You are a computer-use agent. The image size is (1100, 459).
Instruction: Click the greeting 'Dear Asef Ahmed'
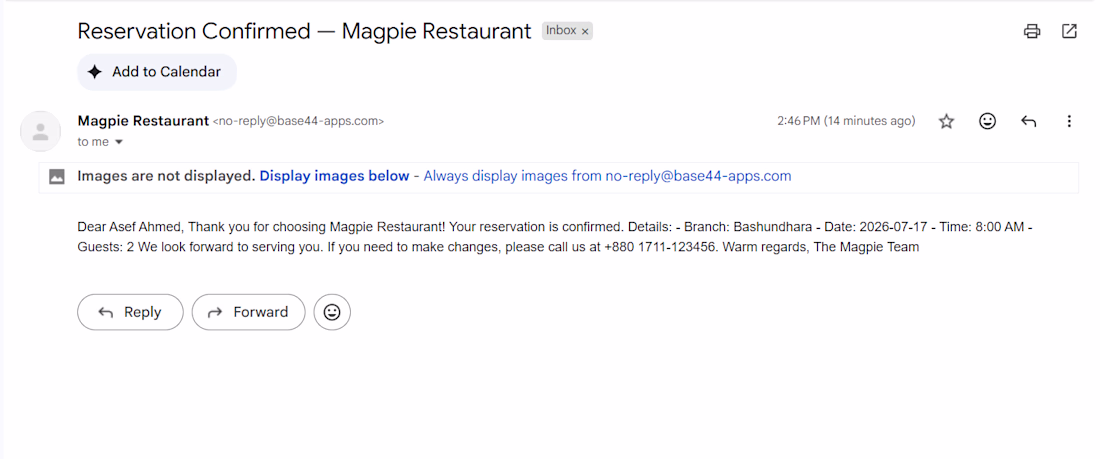(129, 227)
